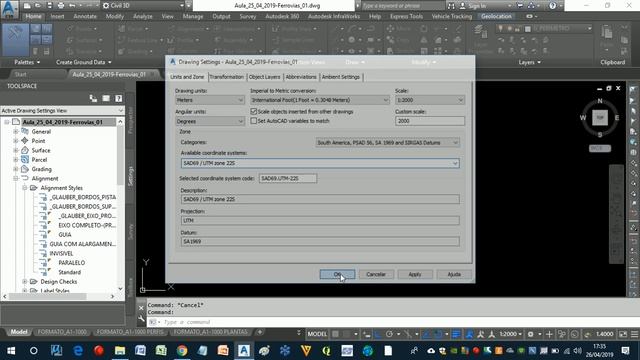The height and width of the screenshot is (360, 640).
Task: Click the Point node icon in Toolspace tree
Action: coord(25,140)
